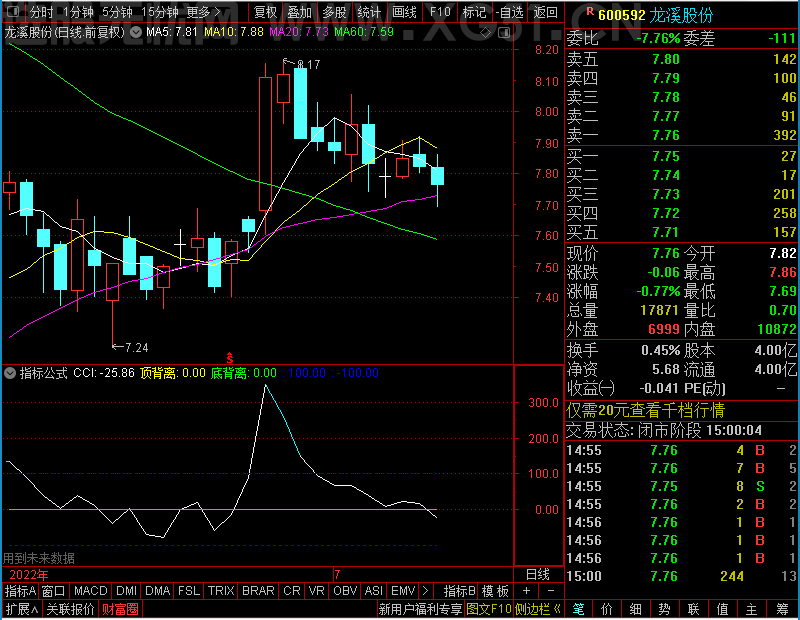Open 关联报价 related quotes

point(70,609)
